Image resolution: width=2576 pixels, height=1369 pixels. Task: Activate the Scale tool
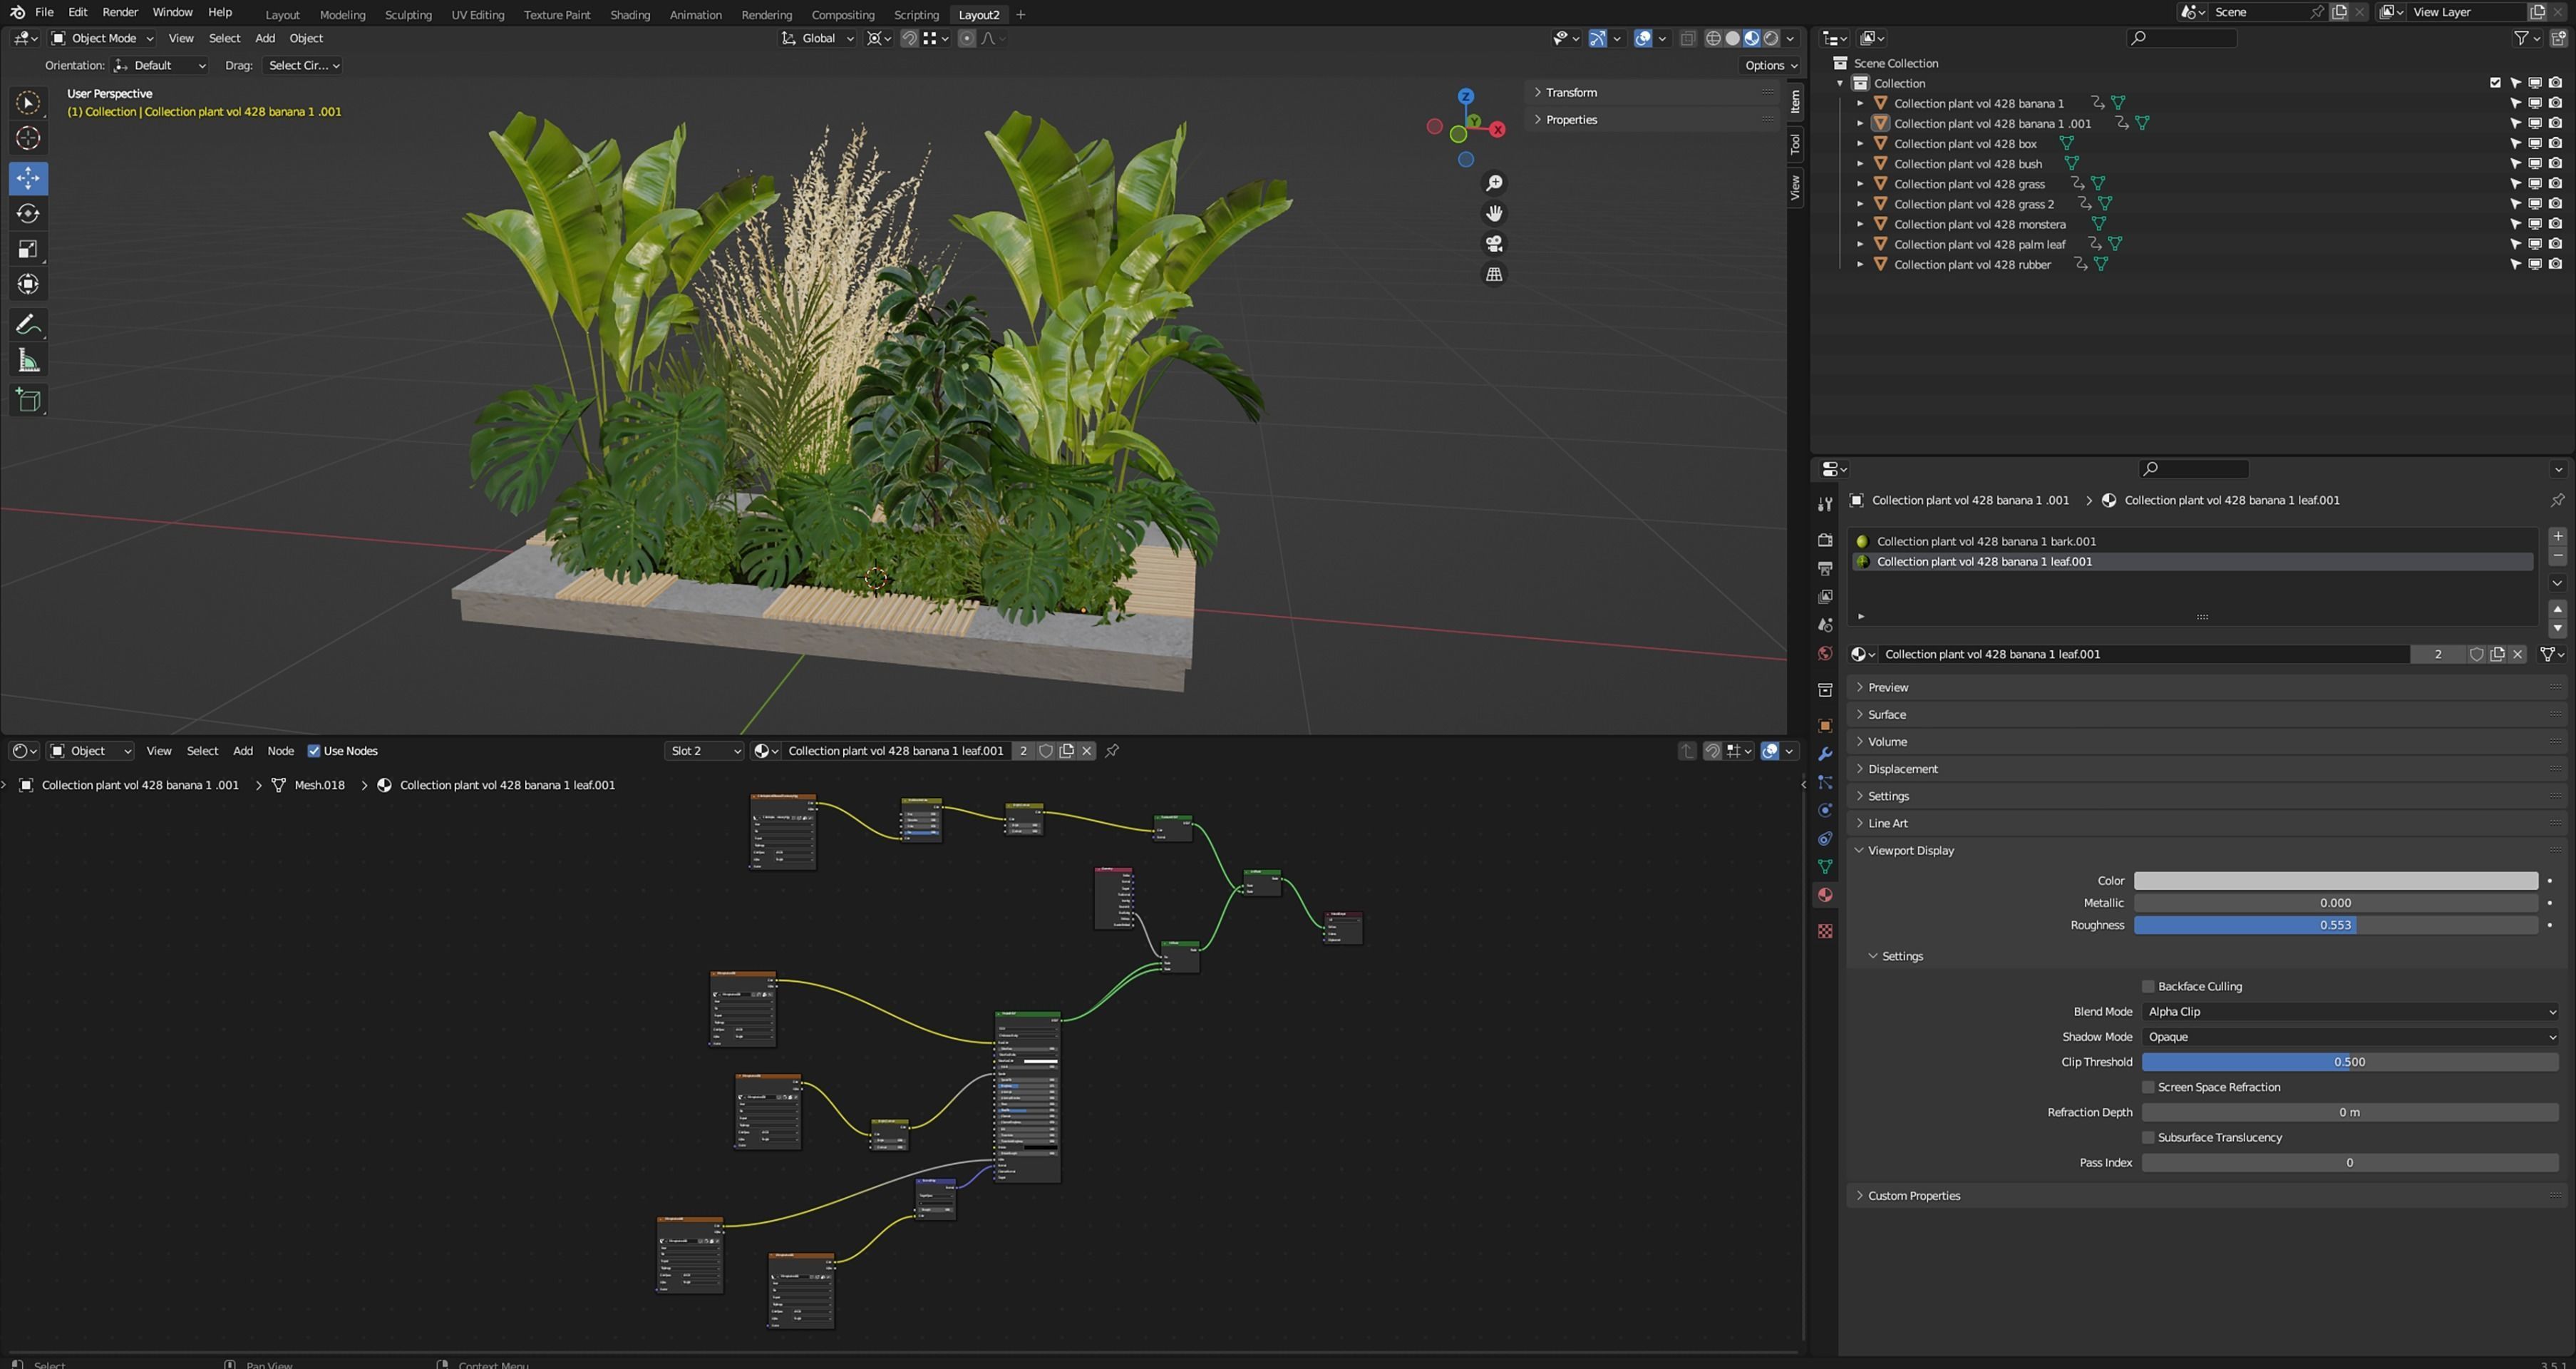pyautogui.click(x=28, y=249)
